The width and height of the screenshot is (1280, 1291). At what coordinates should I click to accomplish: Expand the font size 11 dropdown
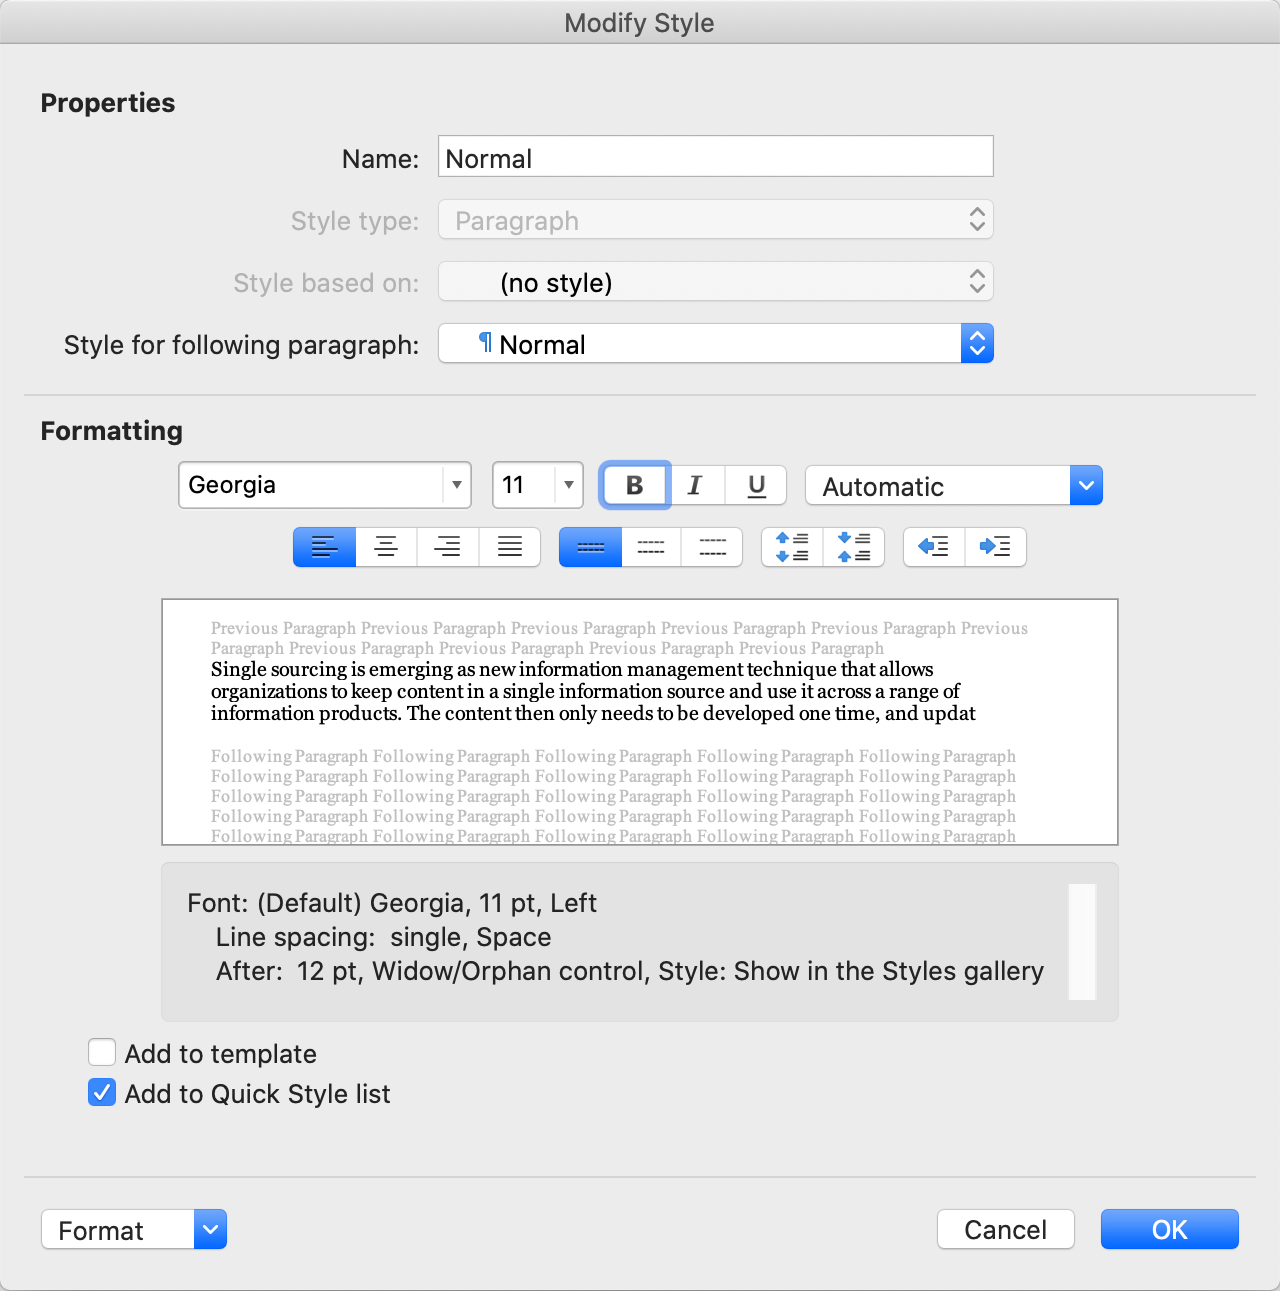[x=568, y=485]
